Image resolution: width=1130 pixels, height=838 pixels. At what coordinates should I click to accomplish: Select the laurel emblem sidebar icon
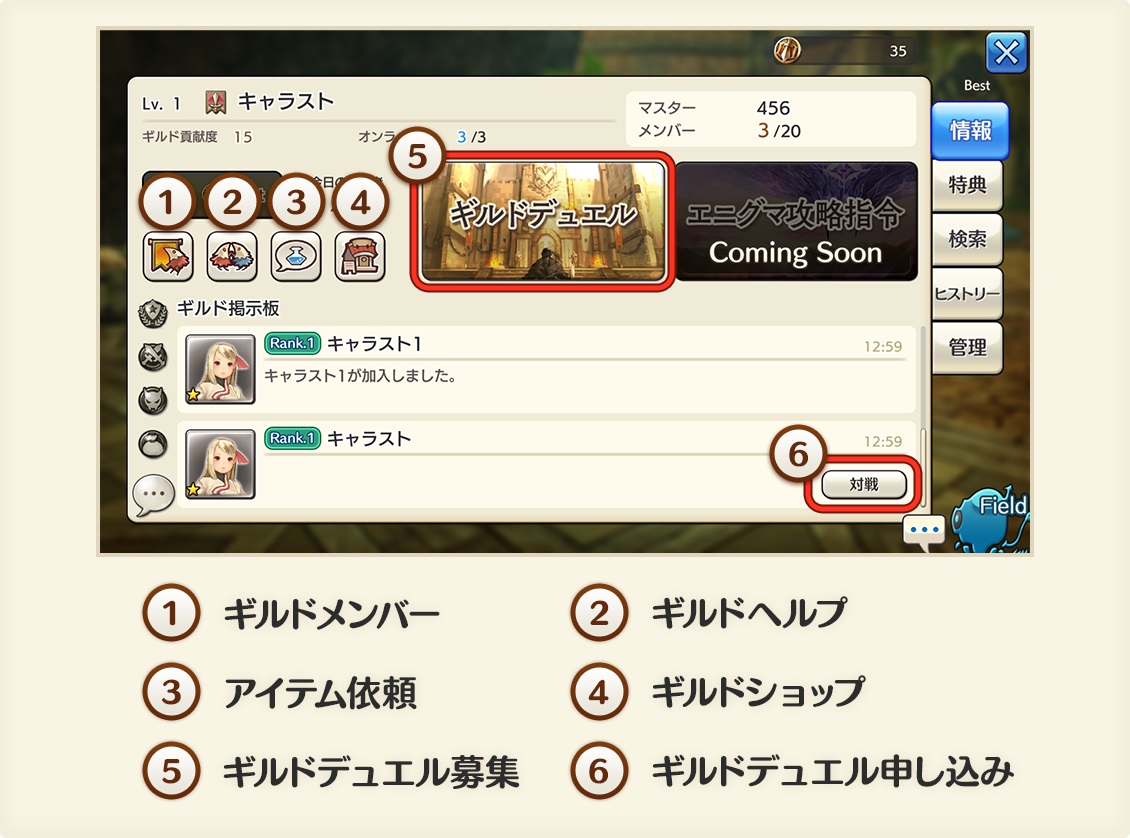153,313
